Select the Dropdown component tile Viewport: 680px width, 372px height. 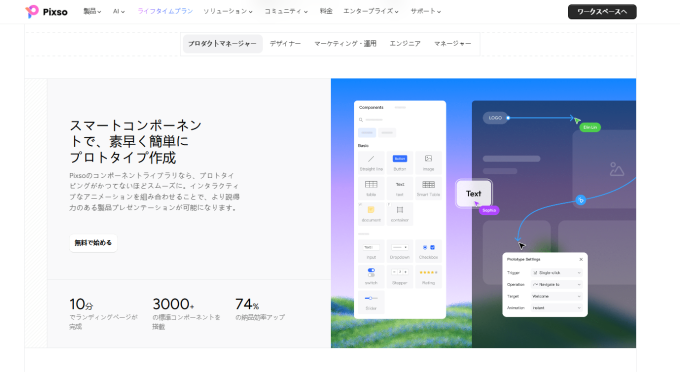[399, 251]
